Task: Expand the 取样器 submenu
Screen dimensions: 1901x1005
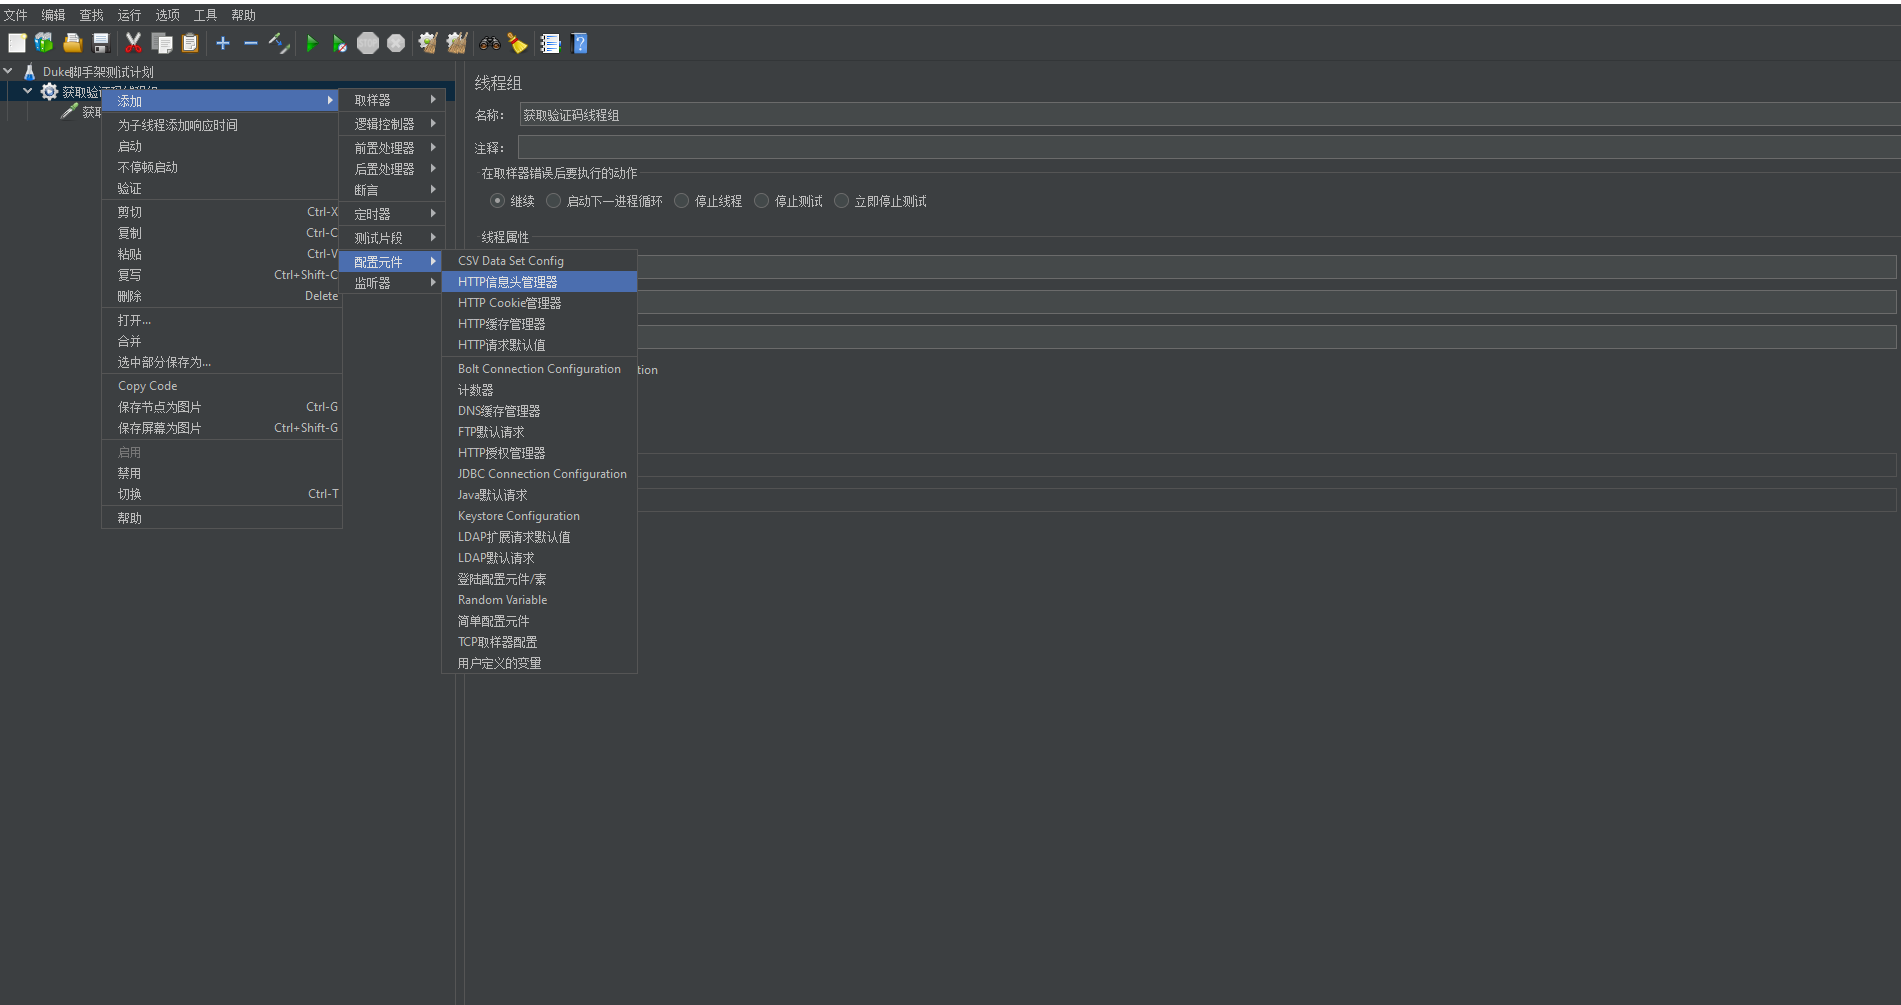Action: click(392, 100)
